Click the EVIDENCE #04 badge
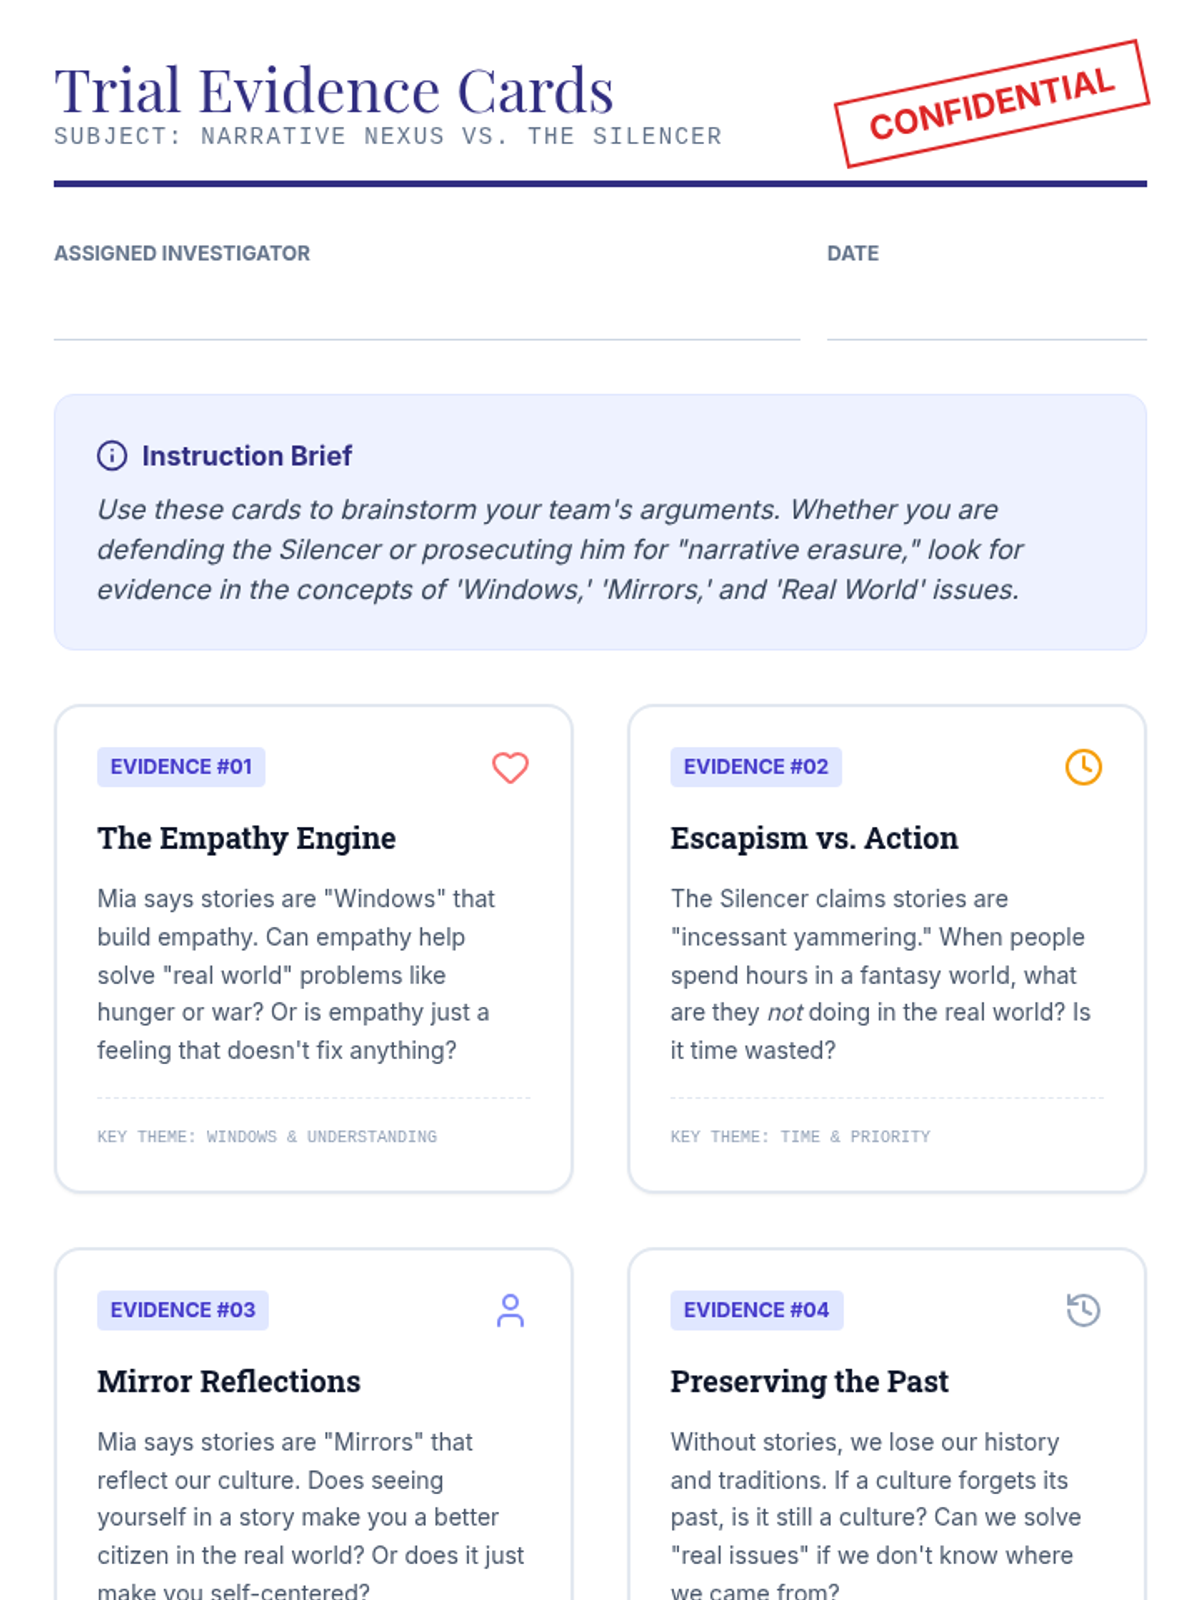Image resolution: width=1200 pixels, height=1600 pixels. [x=756, y=1310]
